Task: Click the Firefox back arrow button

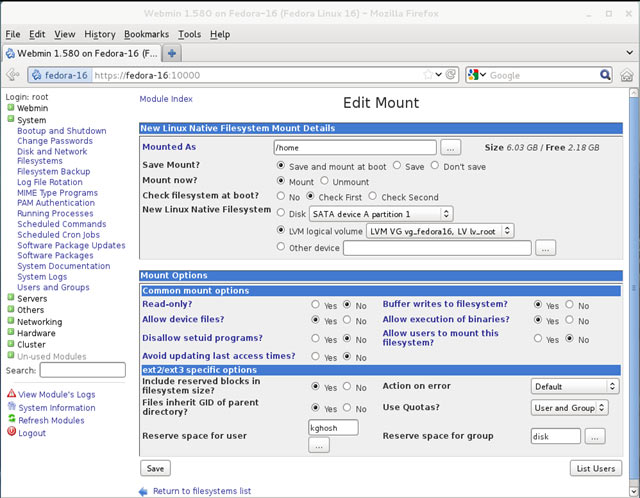Action: click(x=13, y=75)
